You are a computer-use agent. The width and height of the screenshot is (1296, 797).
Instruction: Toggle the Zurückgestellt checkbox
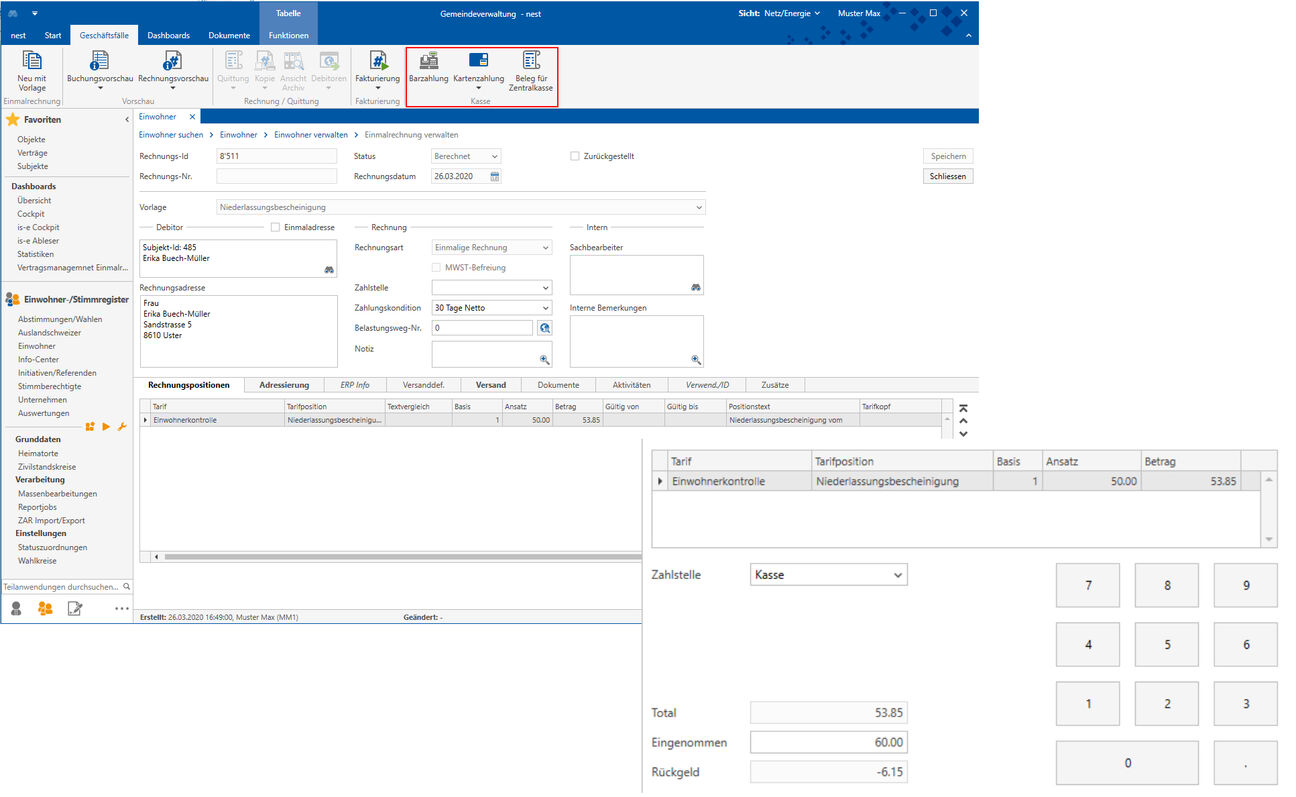[575, 156]
